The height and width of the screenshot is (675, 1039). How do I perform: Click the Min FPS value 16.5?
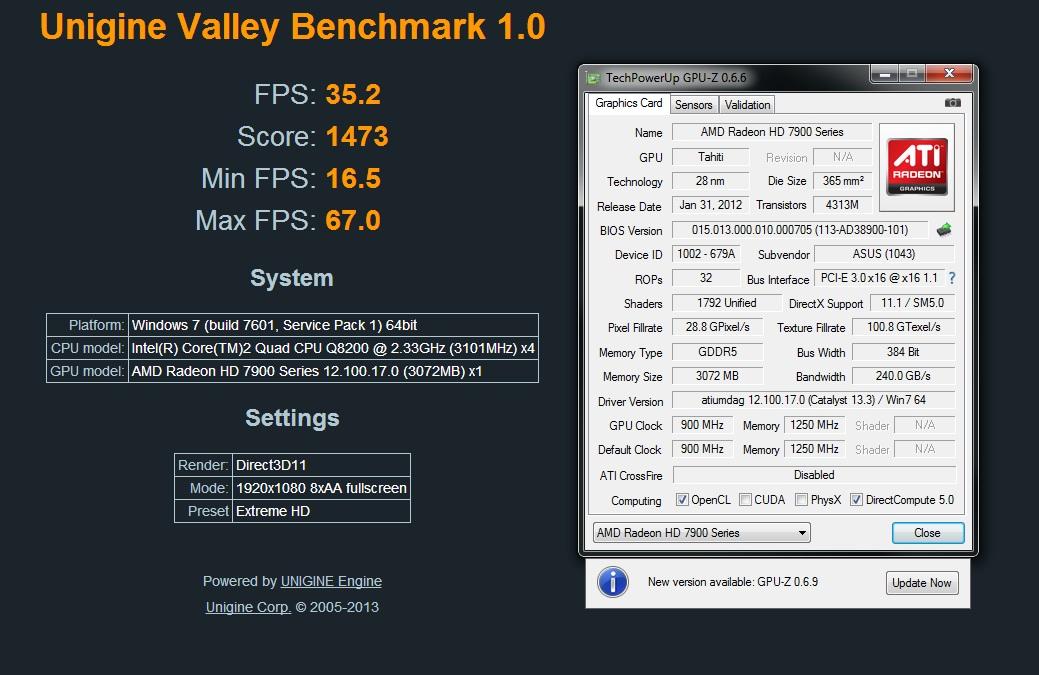click(x=353, y=178)
